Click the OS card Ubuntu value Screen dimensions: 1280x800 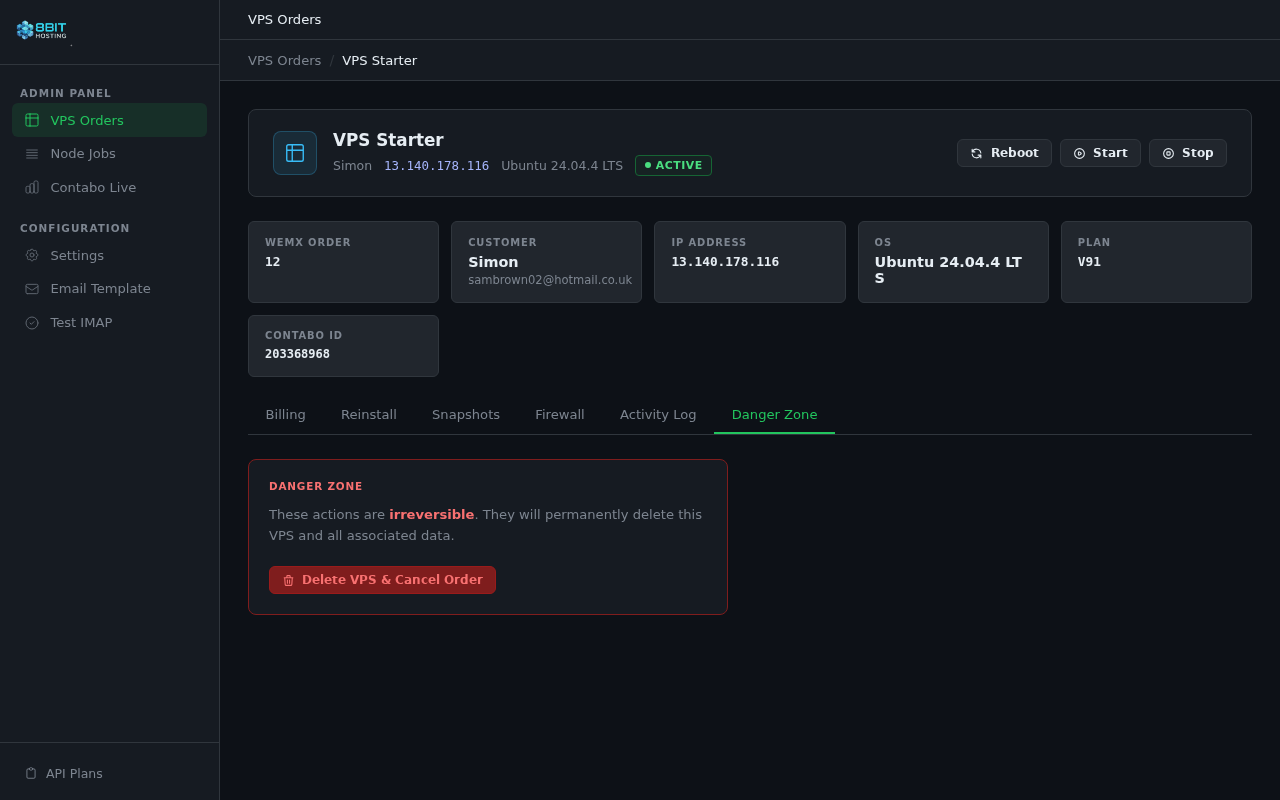[x=948, y=270]
